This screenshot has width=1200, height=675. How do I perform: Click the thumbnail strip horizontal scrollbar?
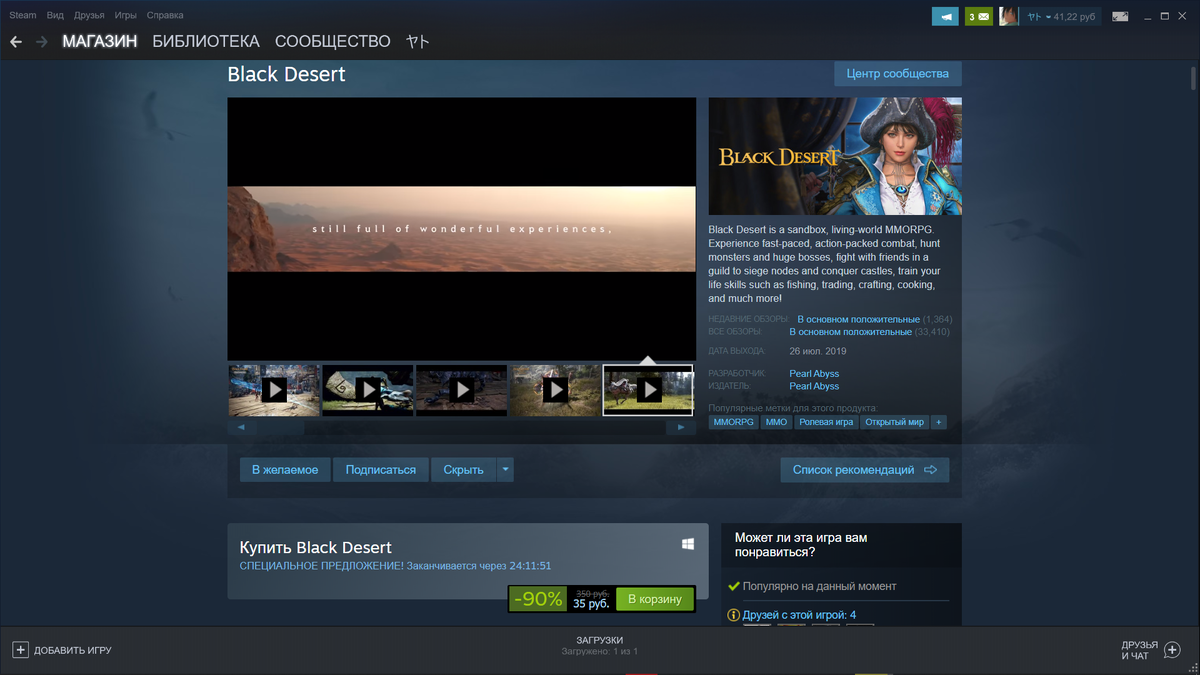tap(461, 427)
